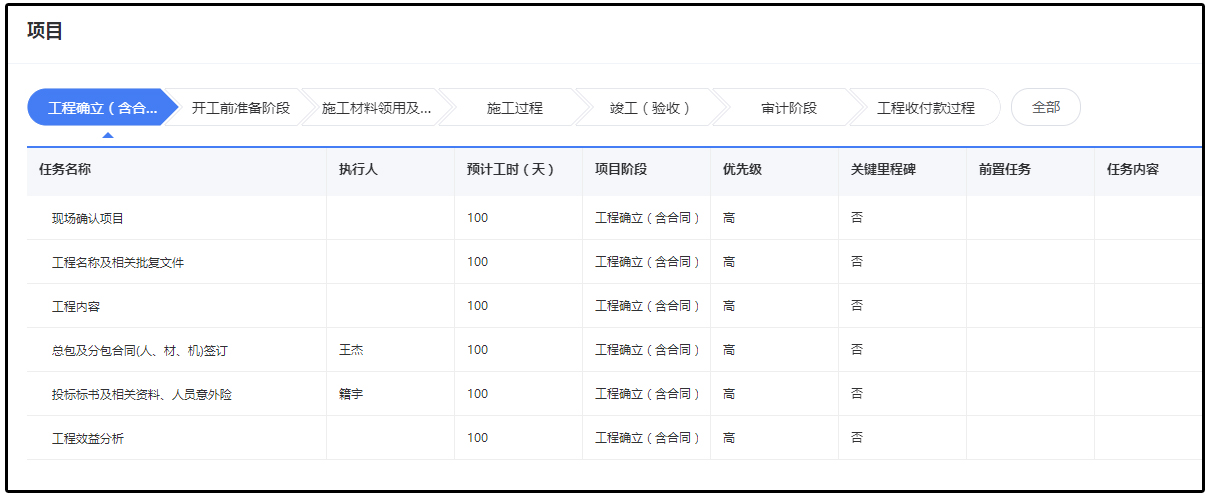The width and height of the screenshot is (1213, 501).
Task: Select the 竣工（验收）stage tab
Action: click(650, 108)
